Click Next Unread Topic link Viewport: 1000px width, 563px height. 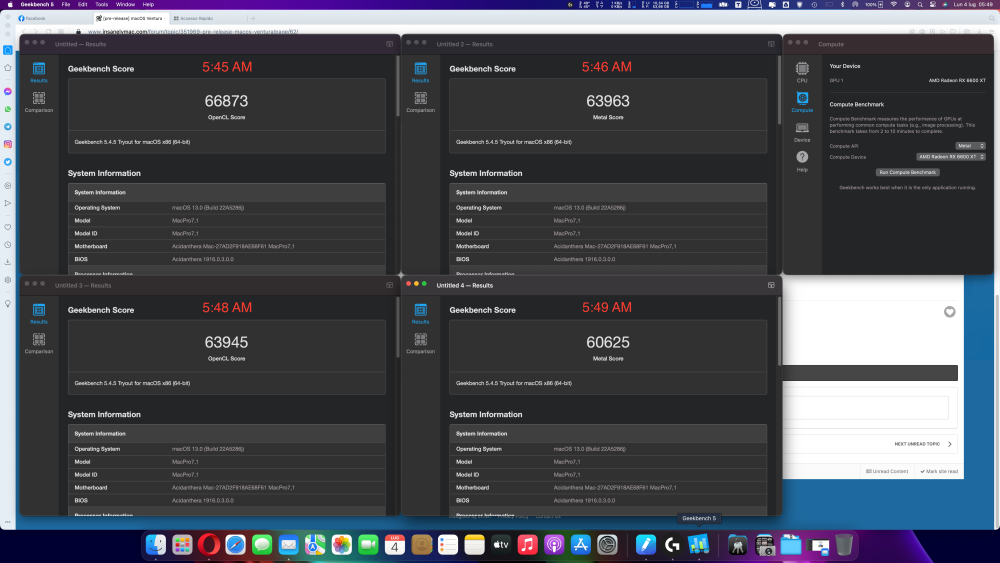[x=923, y=444]
